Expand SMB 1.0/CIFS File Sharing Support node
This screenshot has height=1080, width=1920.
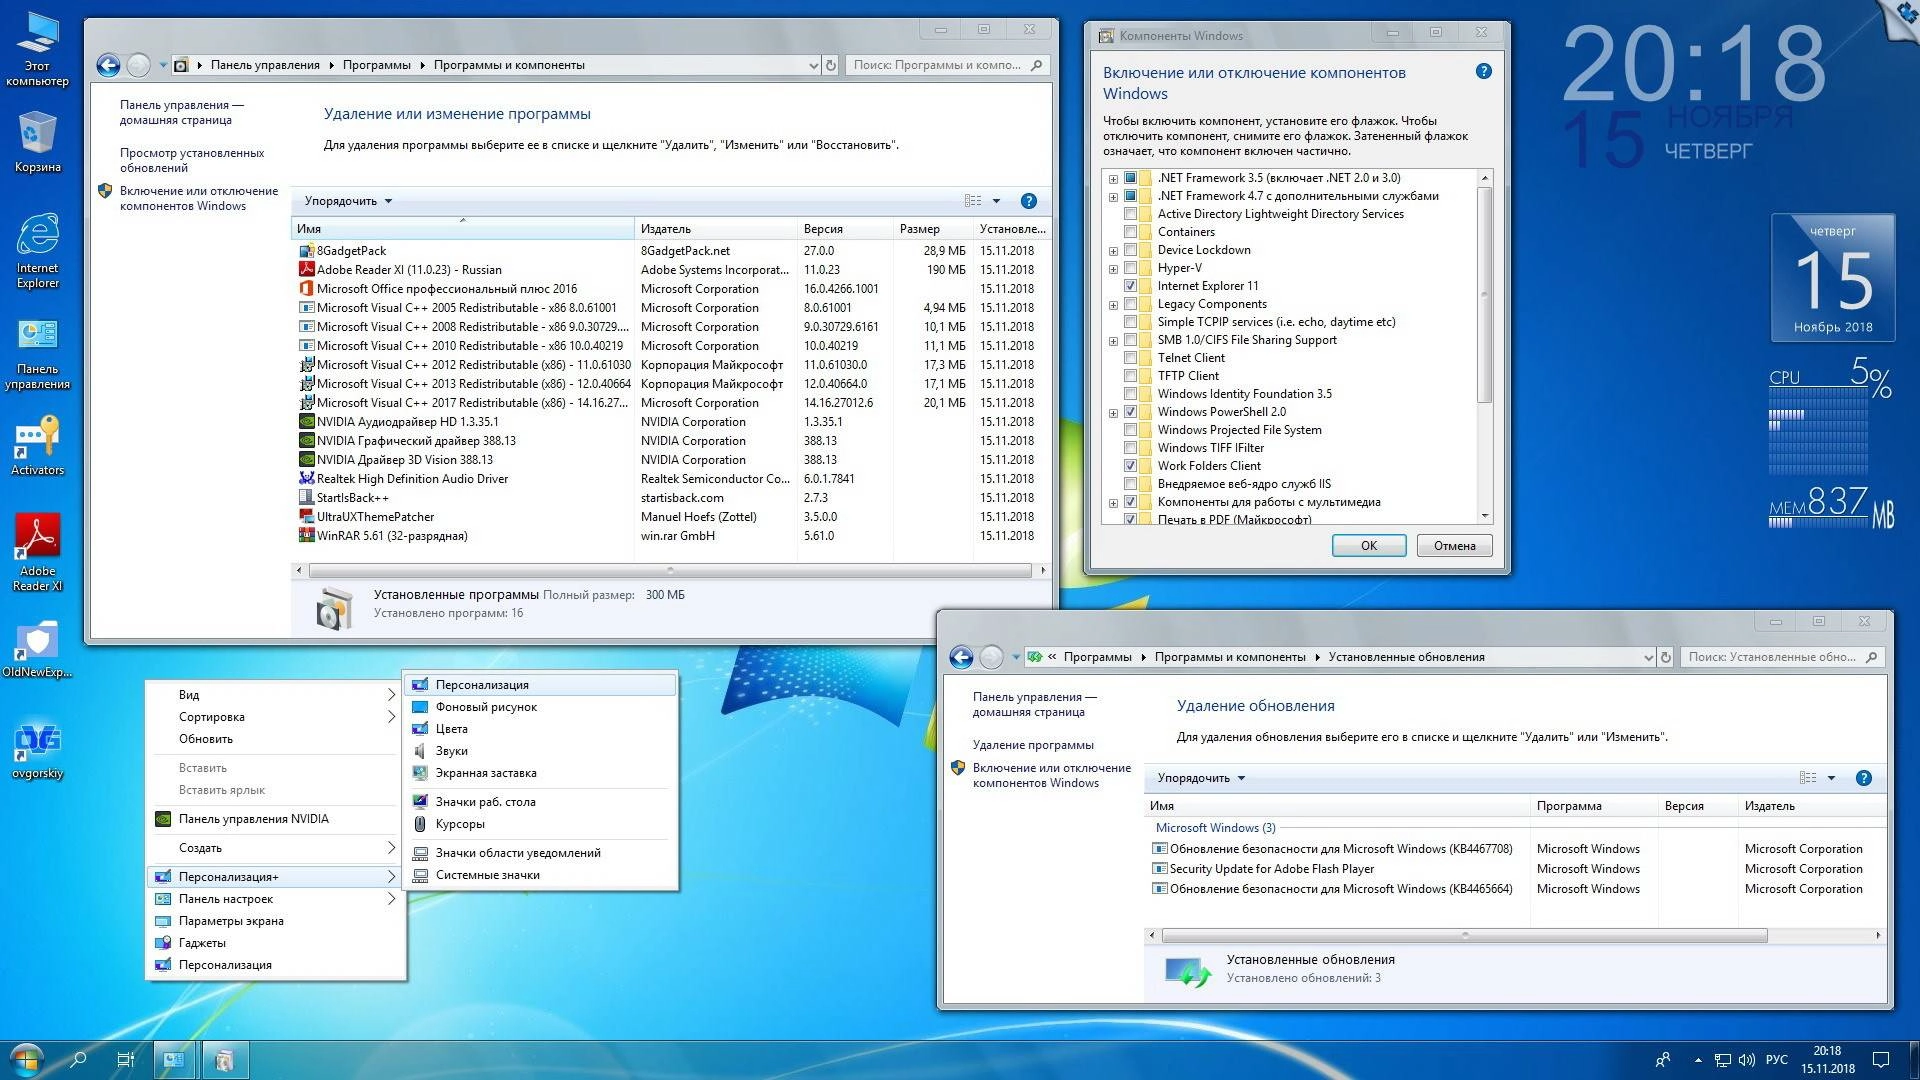(x=1113, y=341)
